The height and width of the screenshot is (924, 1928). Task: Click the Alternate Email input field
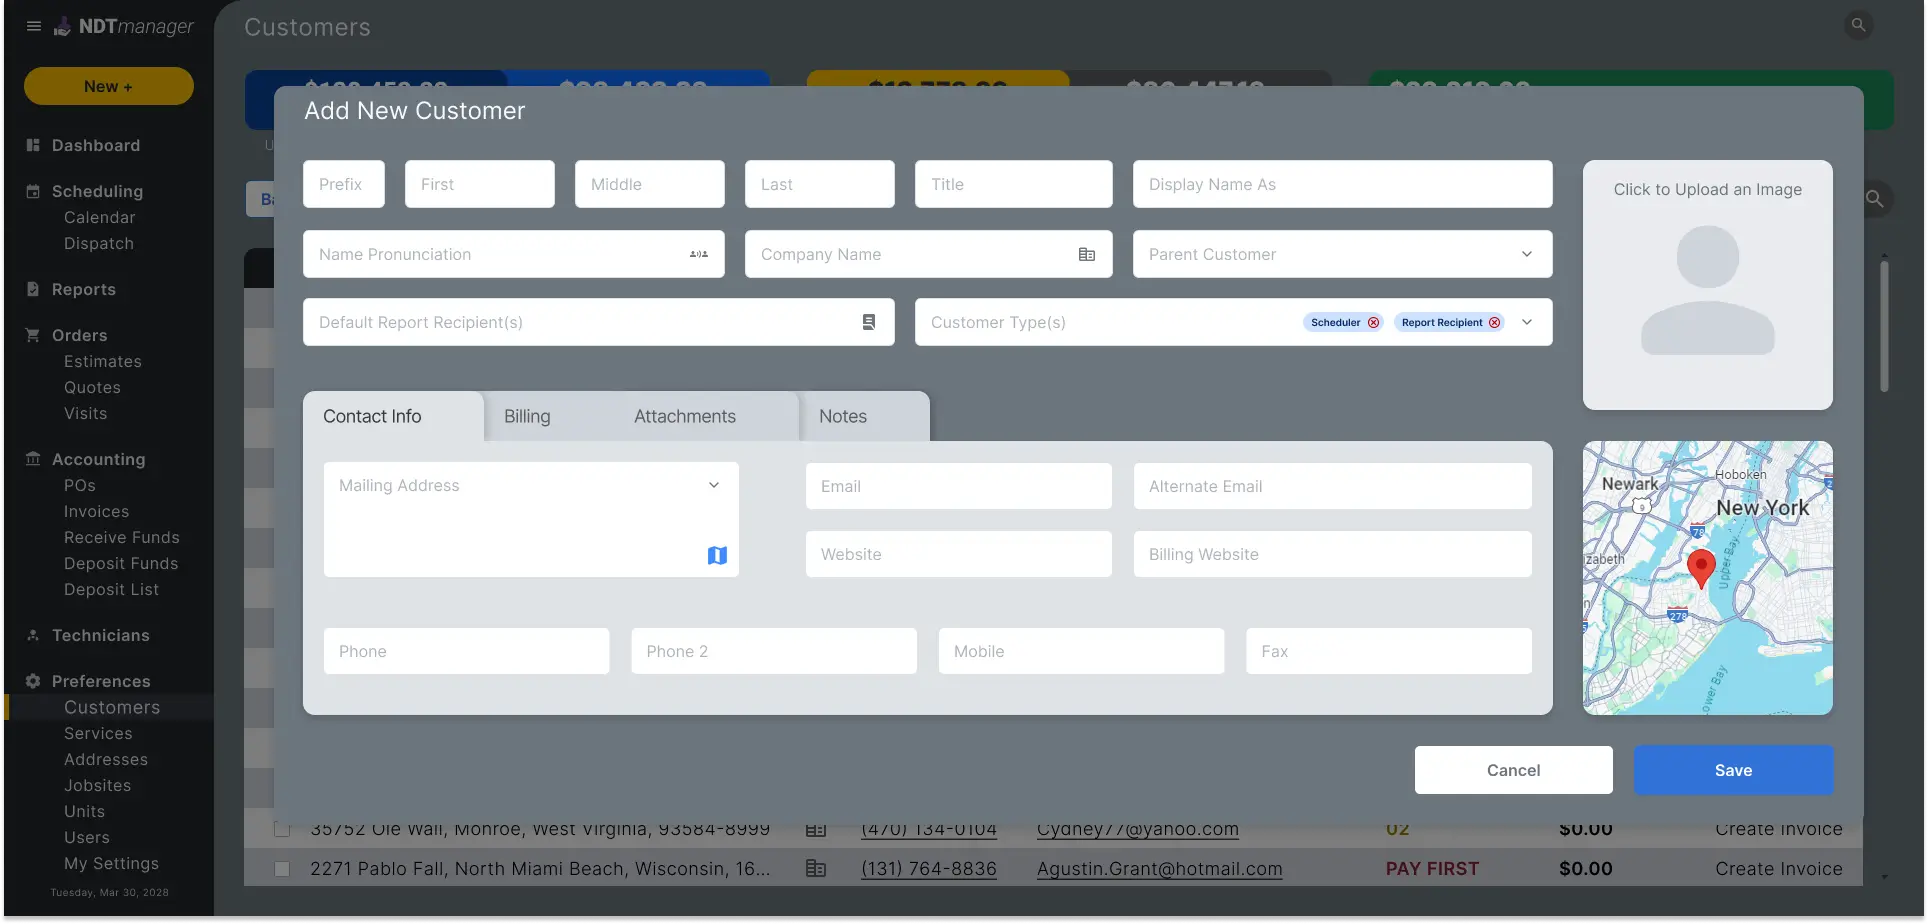pos(1333,486)
